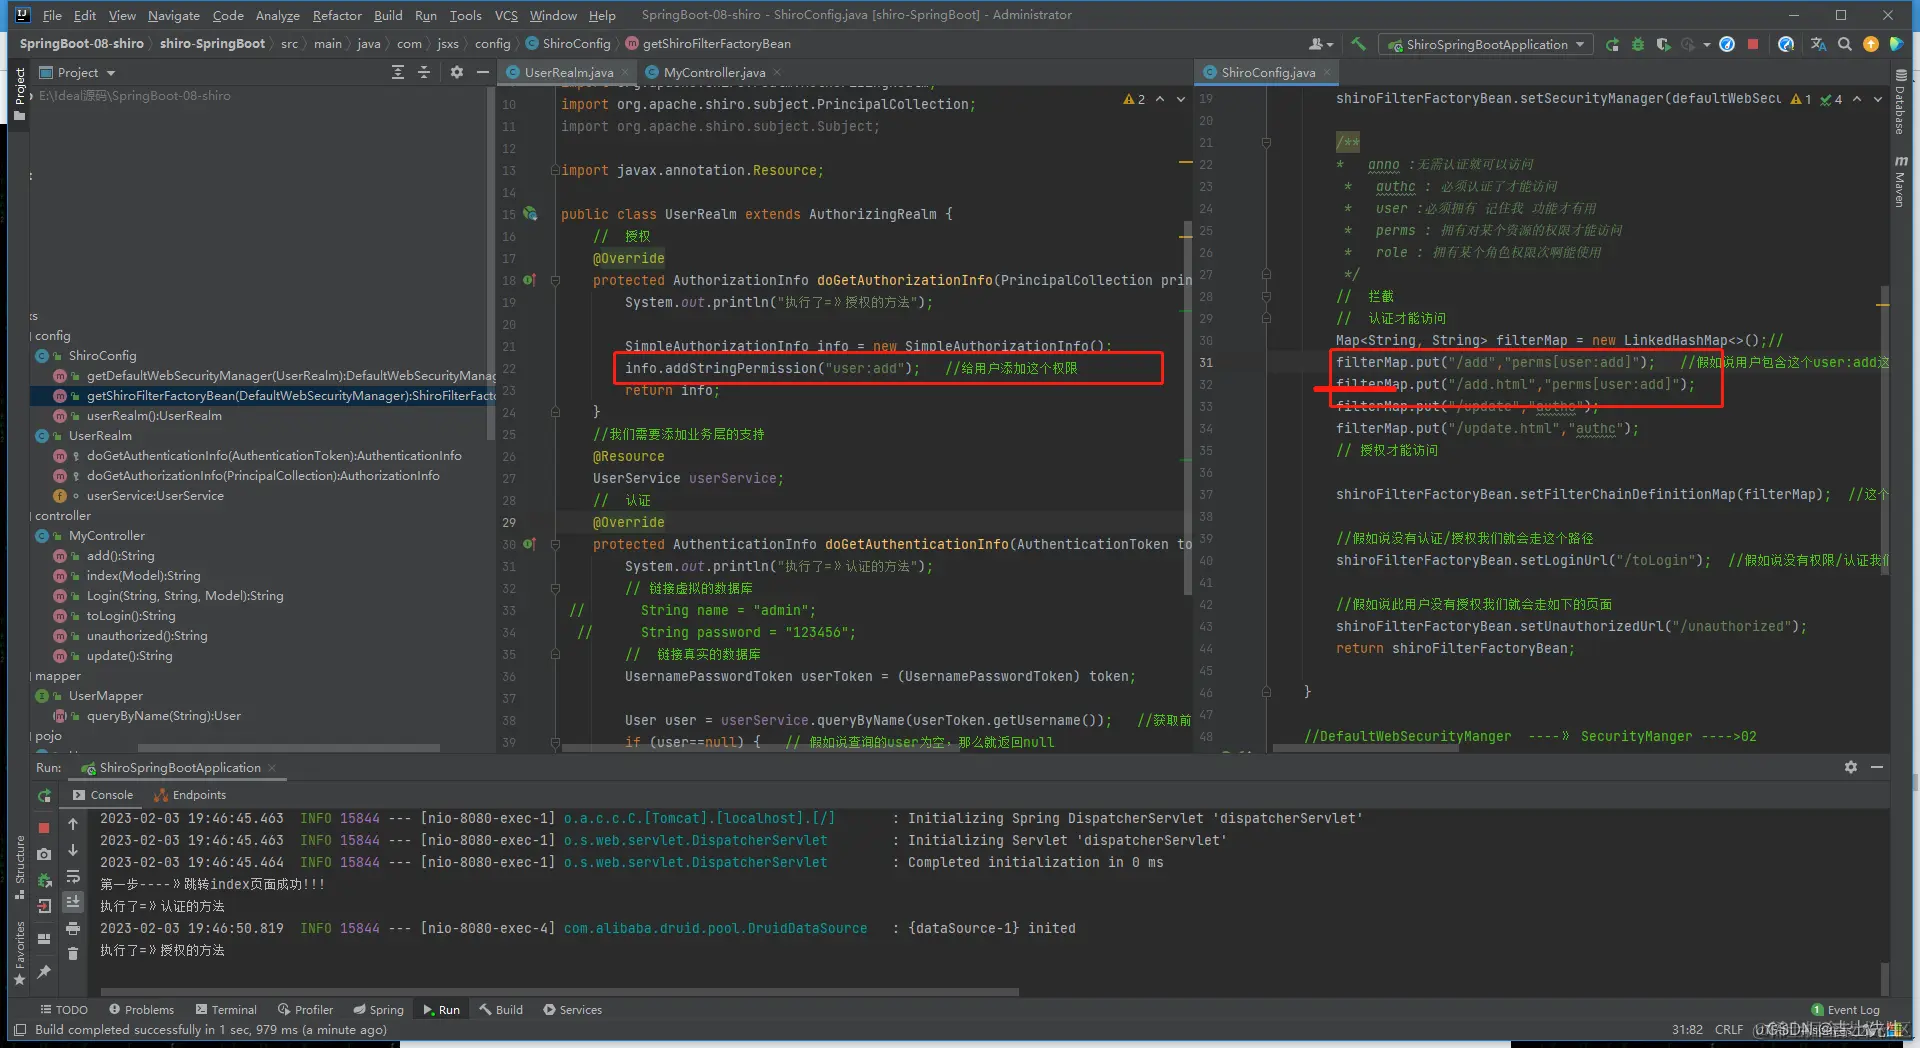The width and height of the screenshot is (1920, 1048).
Task: Toggle the Database tool window
Action: [1900, 103]
